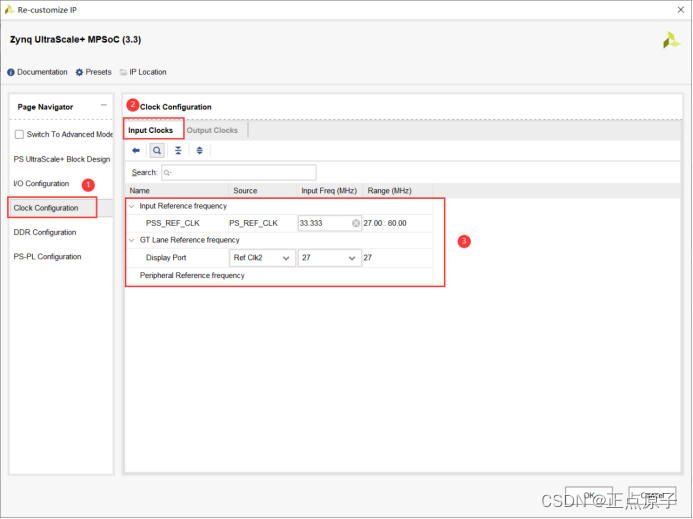Open PS UltraScale+ Block Design page

(x=62, y=159)
